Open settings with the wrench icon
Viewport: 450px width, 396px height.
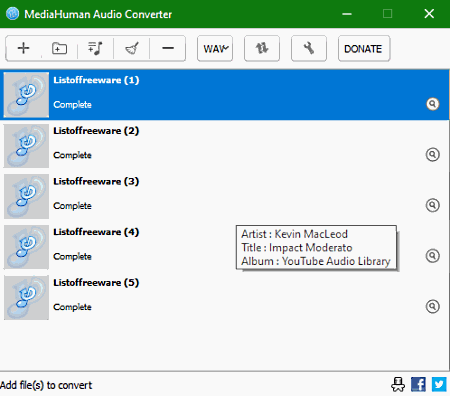(x=309, y=48)
